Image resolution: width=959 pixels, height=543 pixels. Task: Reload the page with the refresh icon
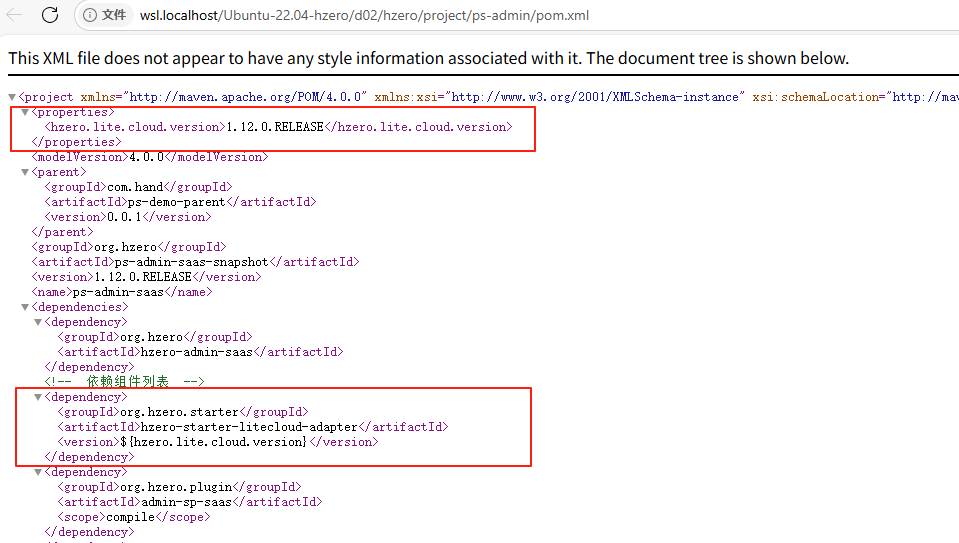click(49, 15)
